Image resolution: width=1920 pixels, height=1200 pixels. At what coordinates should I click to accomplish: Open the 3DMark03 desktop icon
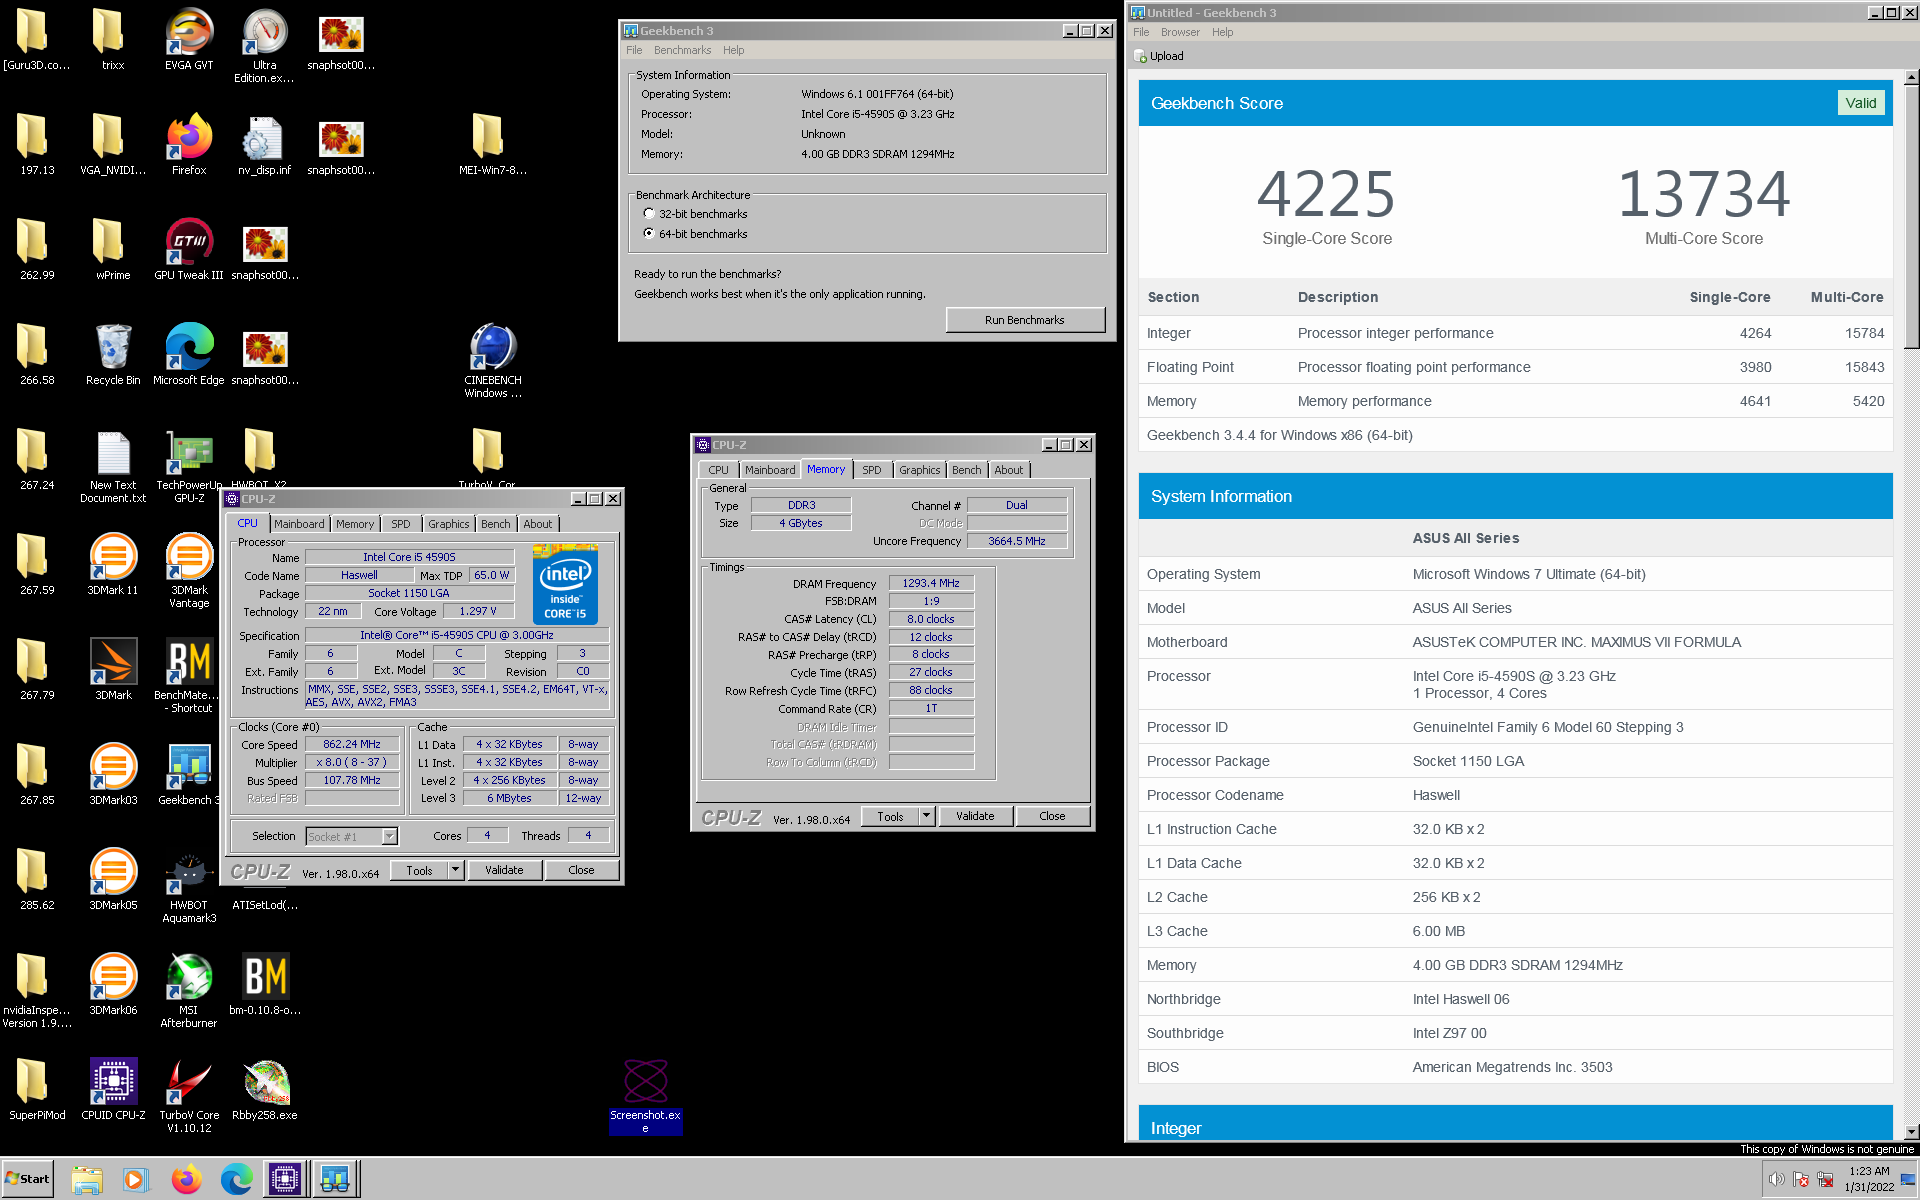click(x=113, y=775)
